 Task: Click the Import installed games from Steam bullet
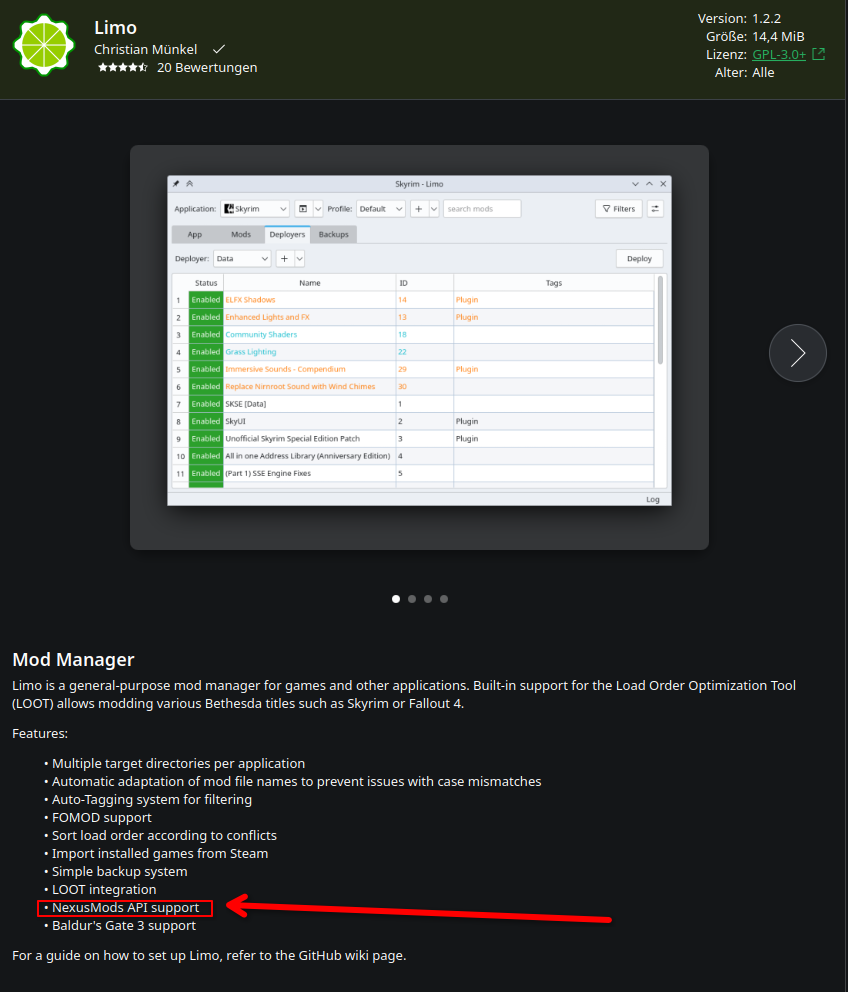156,853
